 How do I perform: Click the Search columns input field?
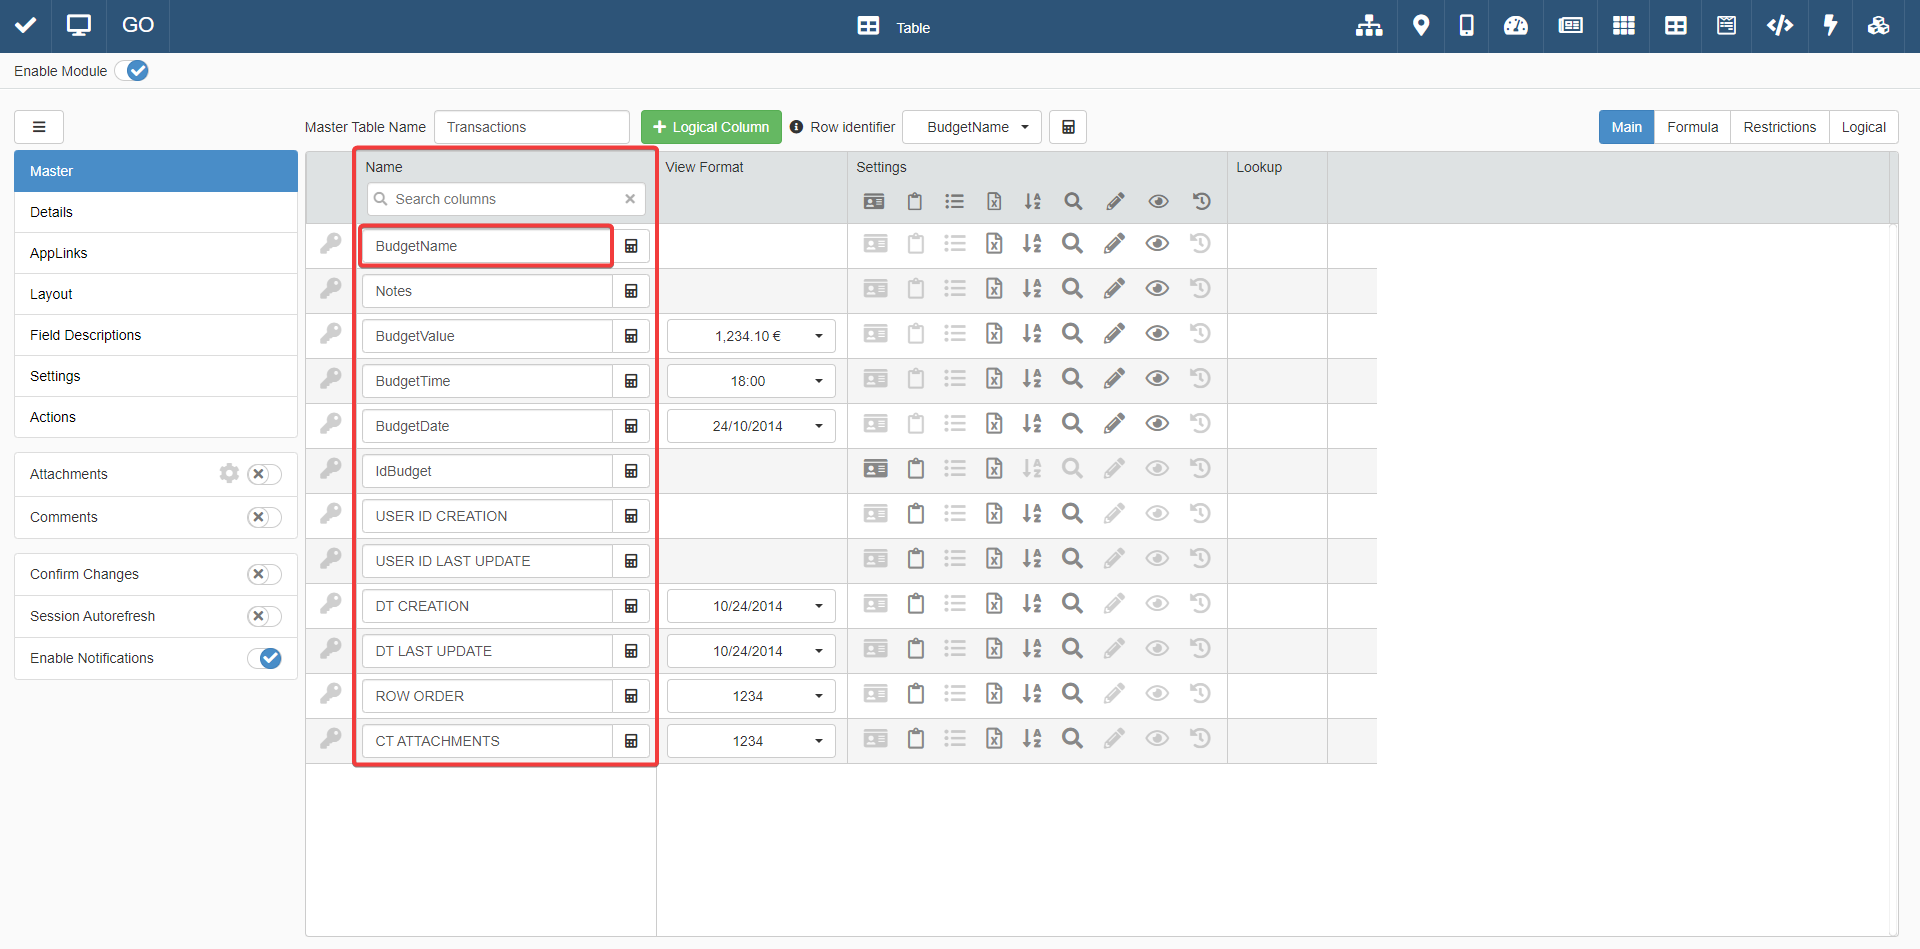click(506, 199)
